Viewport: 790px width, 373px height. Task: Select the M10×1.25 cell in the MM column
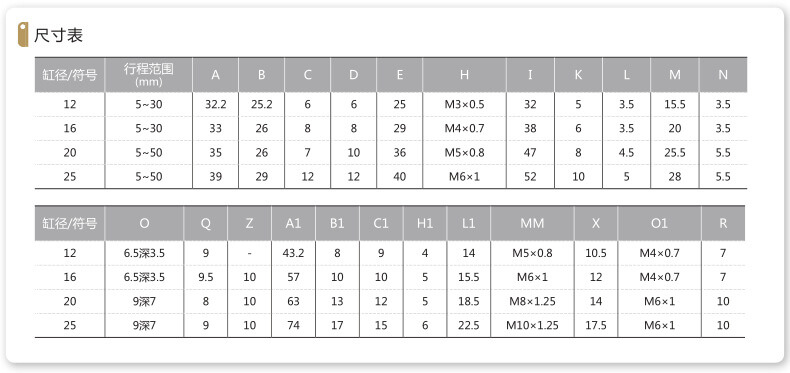[x=532, y=325]
